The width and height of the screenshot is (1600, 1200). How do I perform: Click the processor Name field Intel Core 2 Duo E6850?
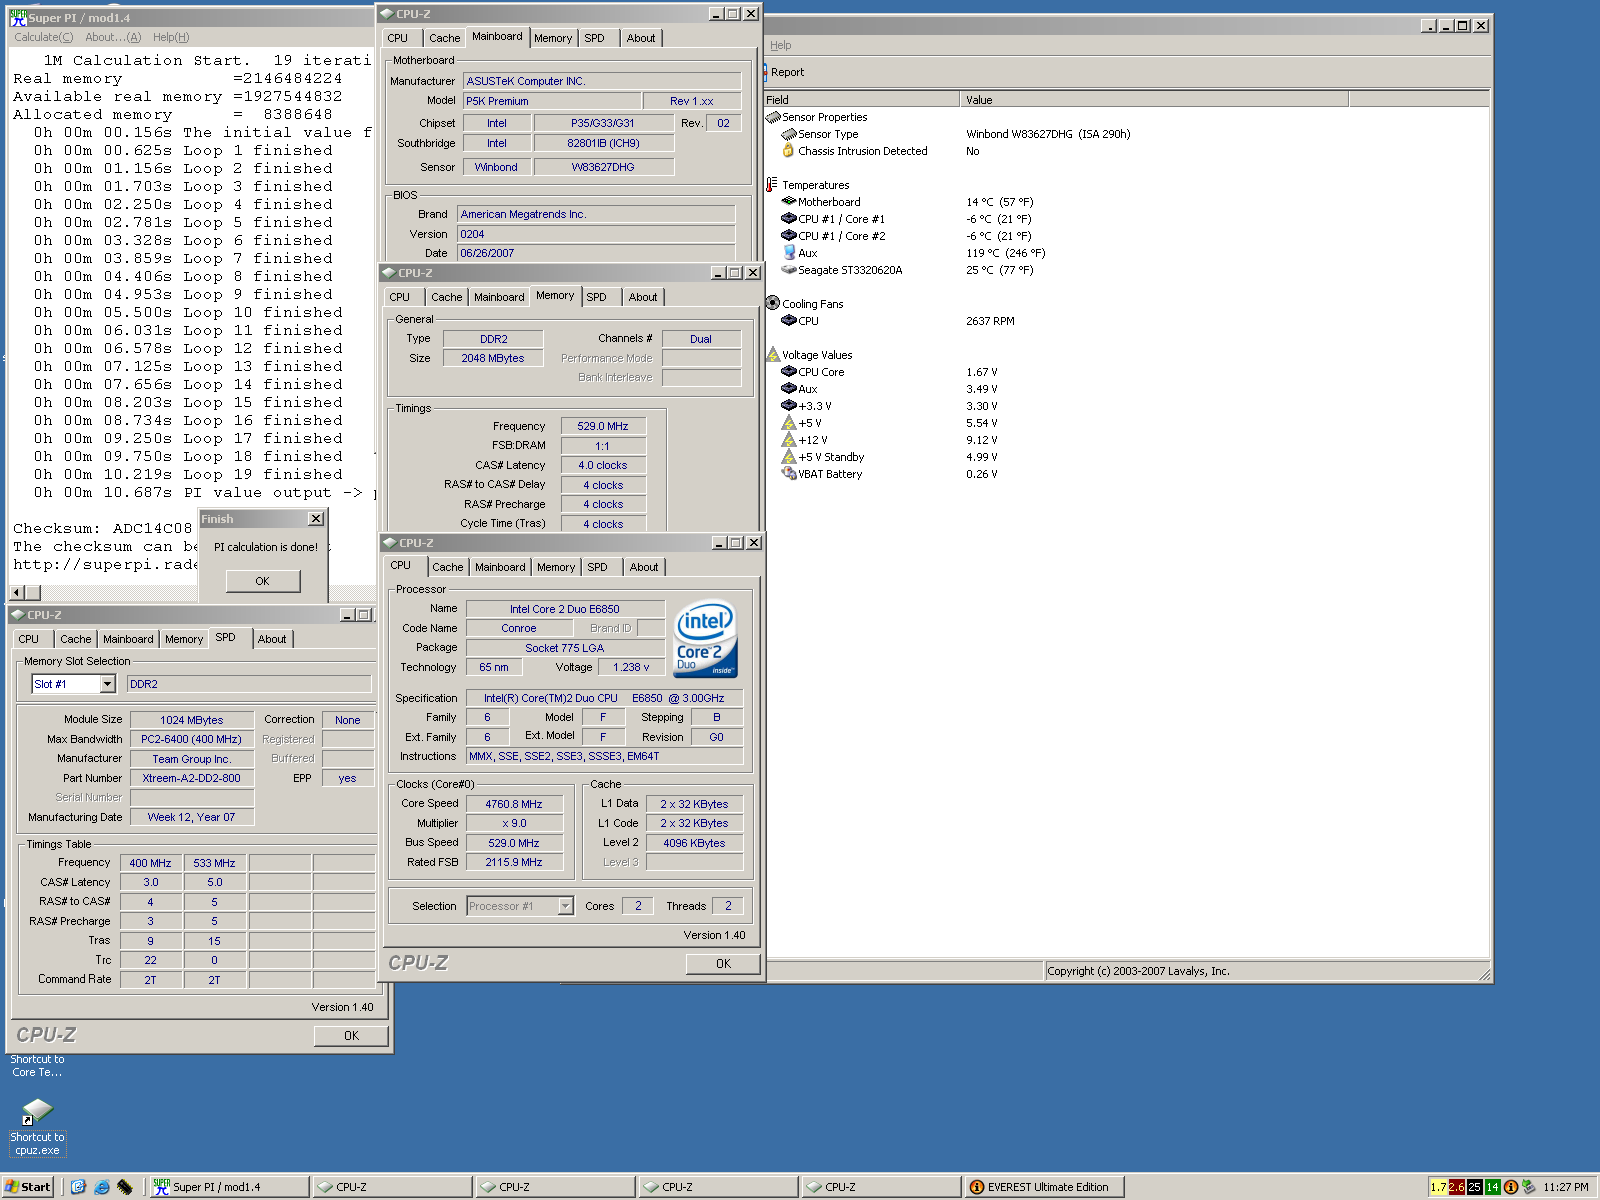click(x=565, y=609)
